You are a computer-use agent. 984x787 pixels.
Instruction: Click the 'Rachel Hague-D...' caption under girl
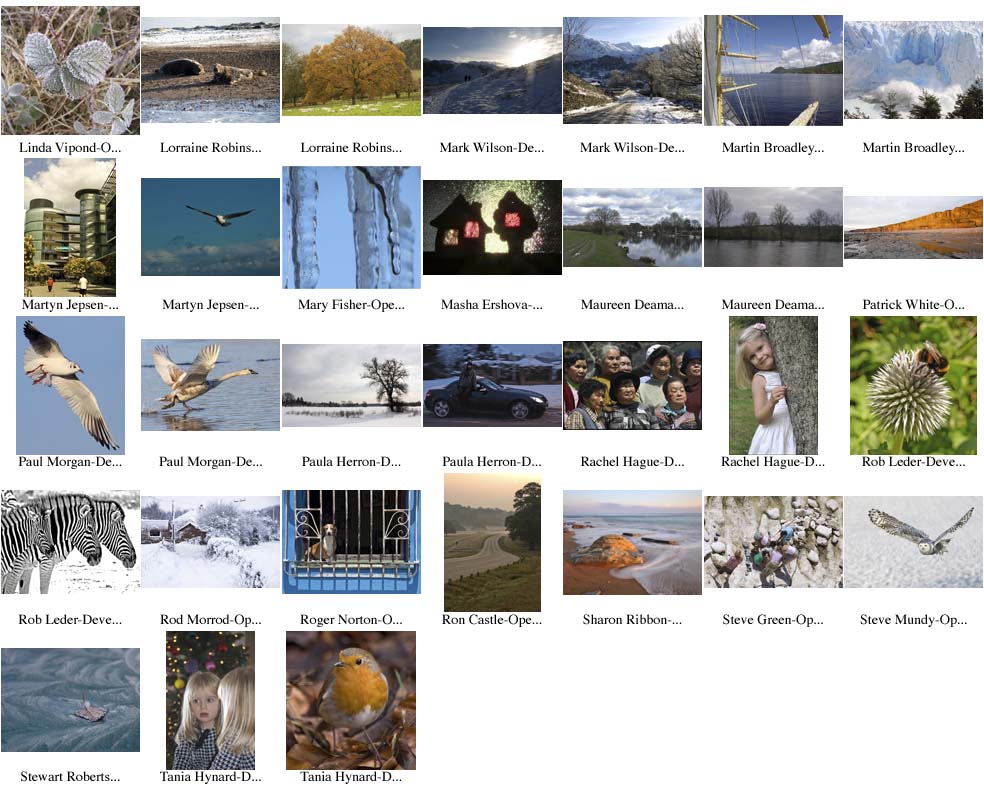pyautogui.click(x=773, y=461)
